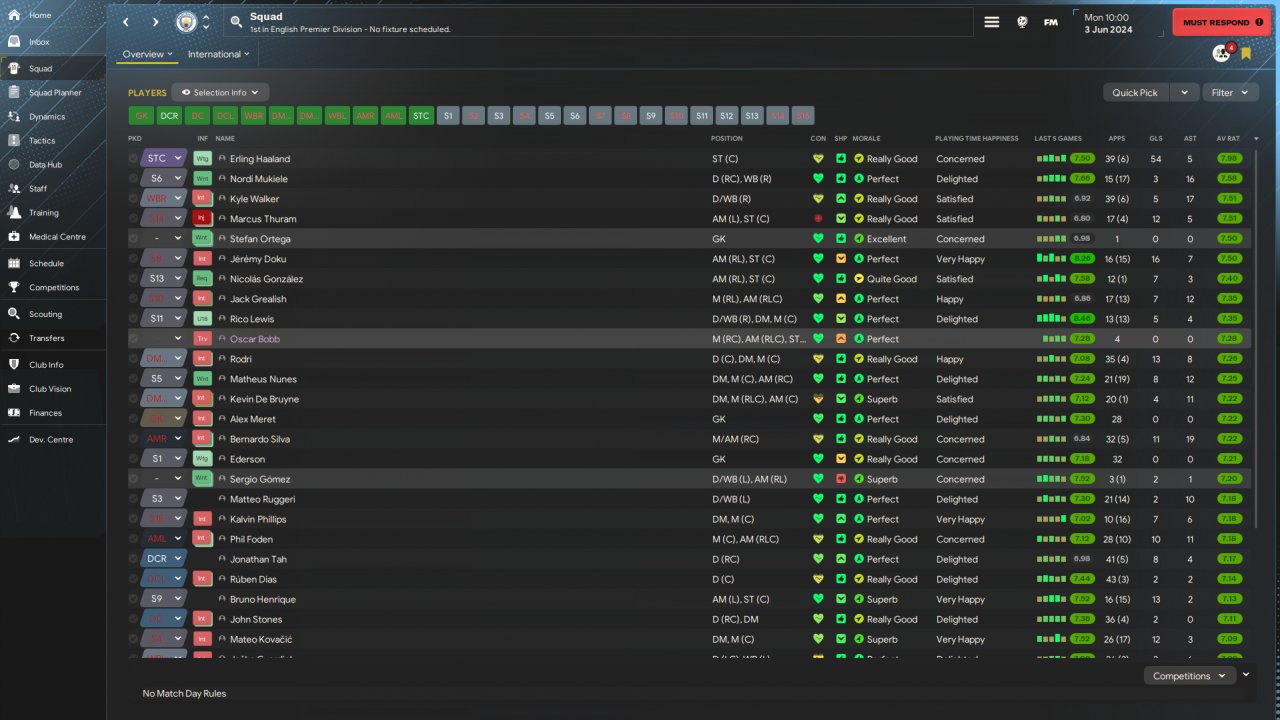Open the notifications icon with badge 4
This screenshot has height=720, width=1280.
click(1221, 53)
